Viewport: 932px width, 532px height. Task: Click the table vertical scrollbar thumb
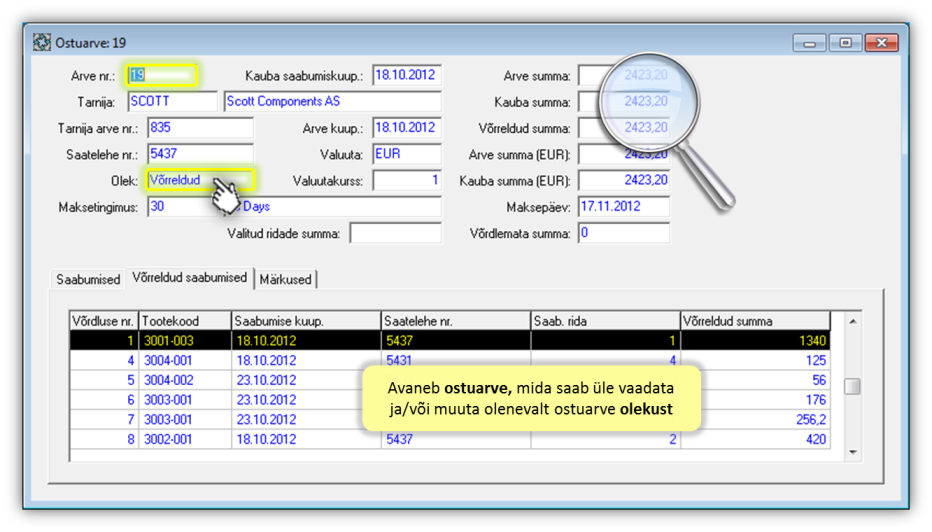852,386
